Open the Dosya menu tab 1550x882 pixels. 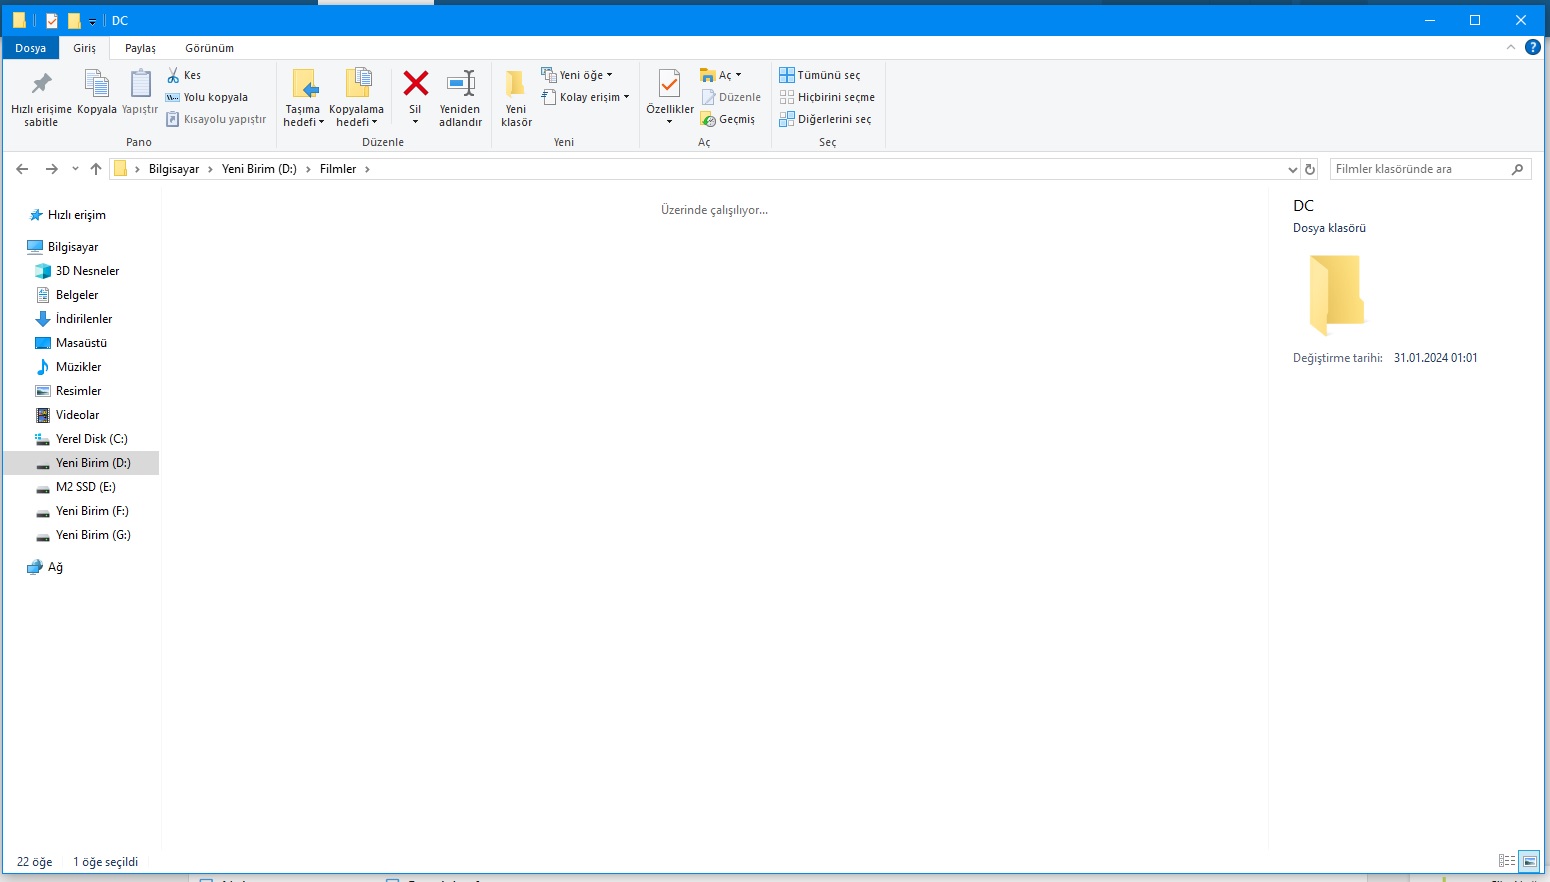[x=30, y=48]
